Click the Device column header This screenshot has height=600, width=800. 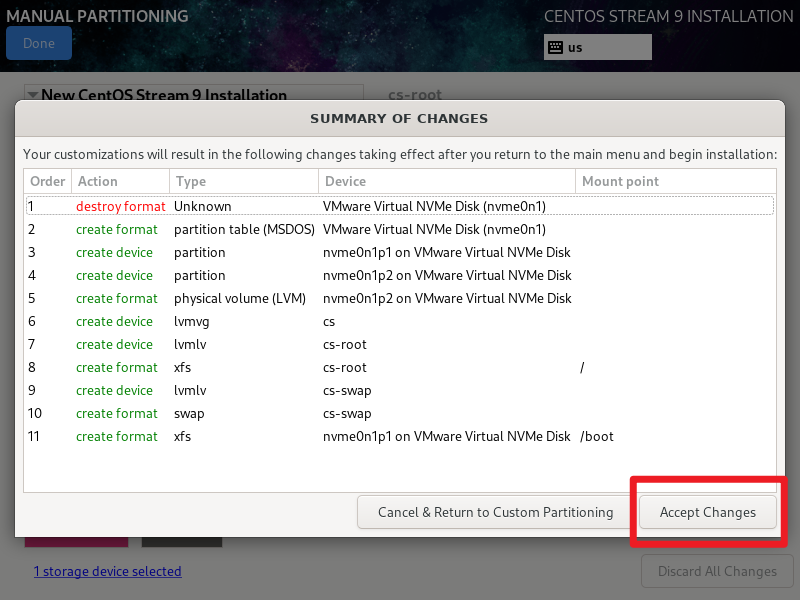click(x=447, y=182)
